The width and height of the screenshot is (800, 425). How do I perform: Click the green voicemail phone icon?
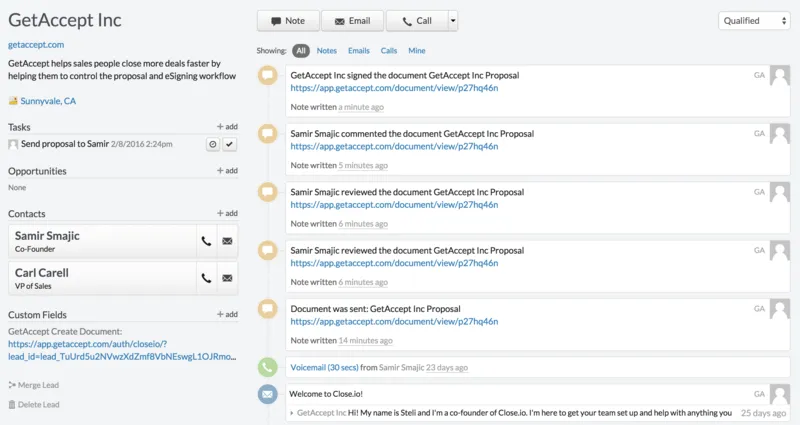(x=267, y=367)
